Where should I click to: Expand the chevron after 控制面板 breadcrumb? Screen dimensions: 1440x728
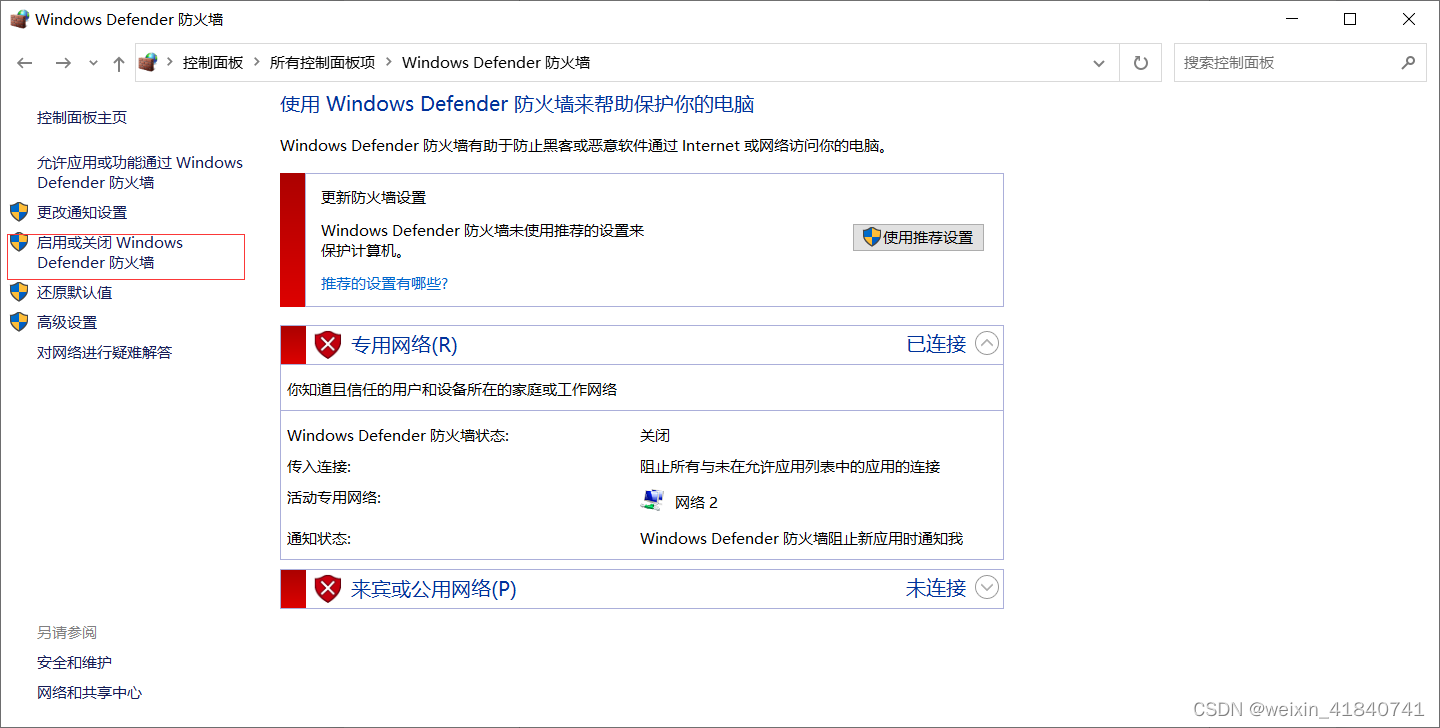[x=257, y=62]
